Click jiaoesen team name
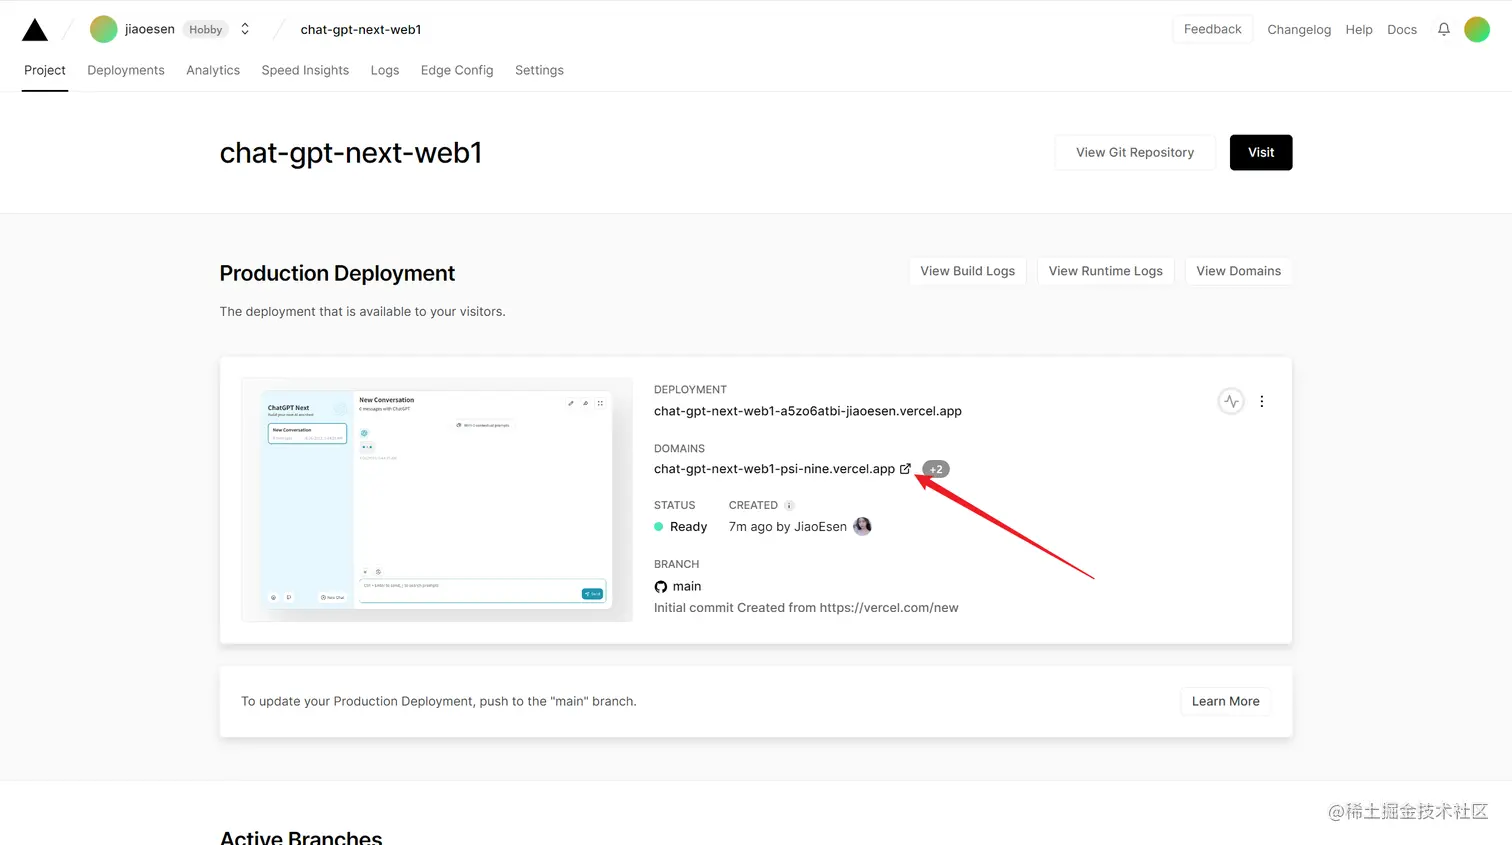This screenshot has width=1512, height=845. tap(150, 29)
